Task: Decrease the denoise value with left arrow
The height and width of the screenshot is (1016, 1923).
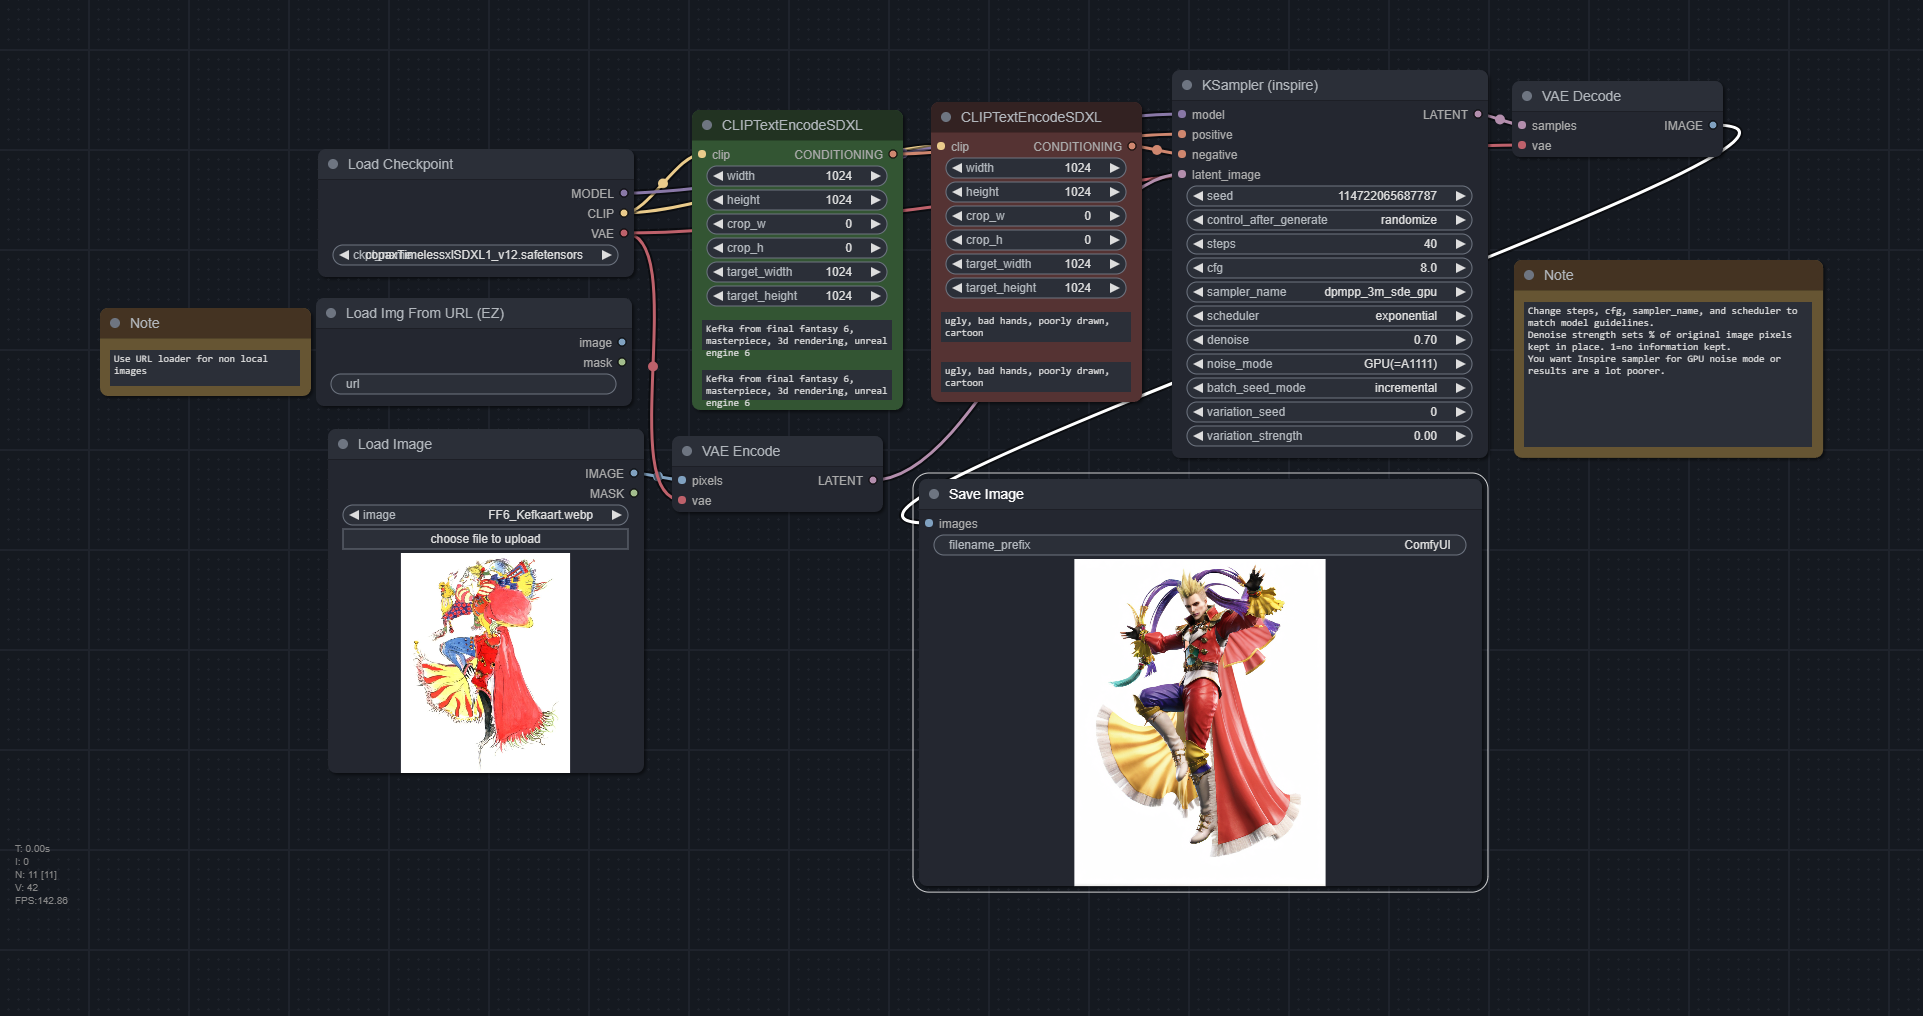Action: [x=1198, y=340]
